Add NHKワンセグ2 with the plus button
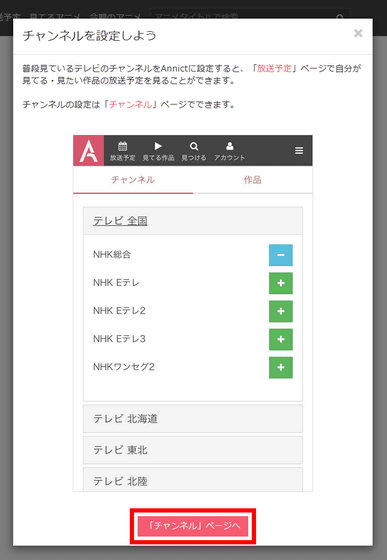This screenshot has height=560, width=387. coord(281,368)
